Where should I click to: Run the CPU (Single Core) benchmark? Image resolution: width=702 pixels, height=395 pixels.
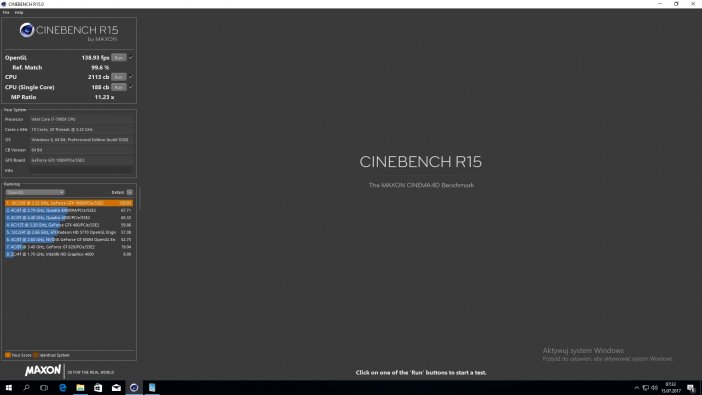tap(118, 87)
